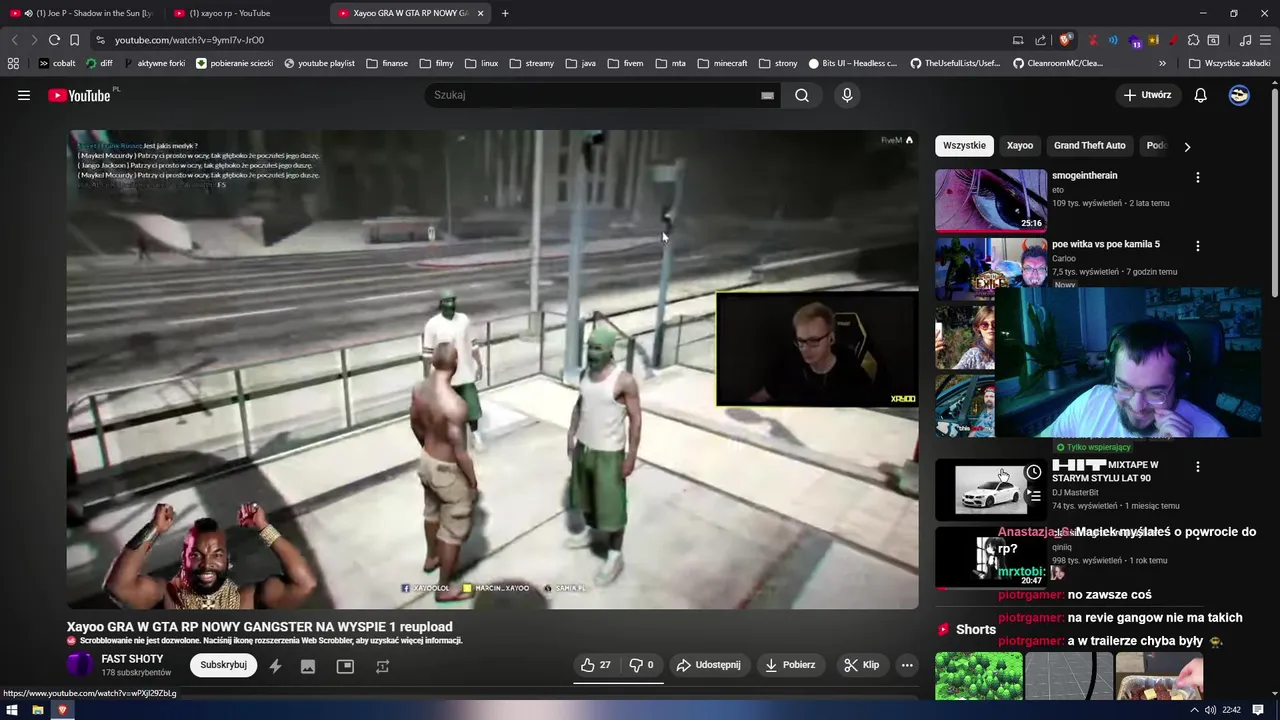
Task: Open the on-screen keyboard icon in search box
Action: (x=767, y=95)
